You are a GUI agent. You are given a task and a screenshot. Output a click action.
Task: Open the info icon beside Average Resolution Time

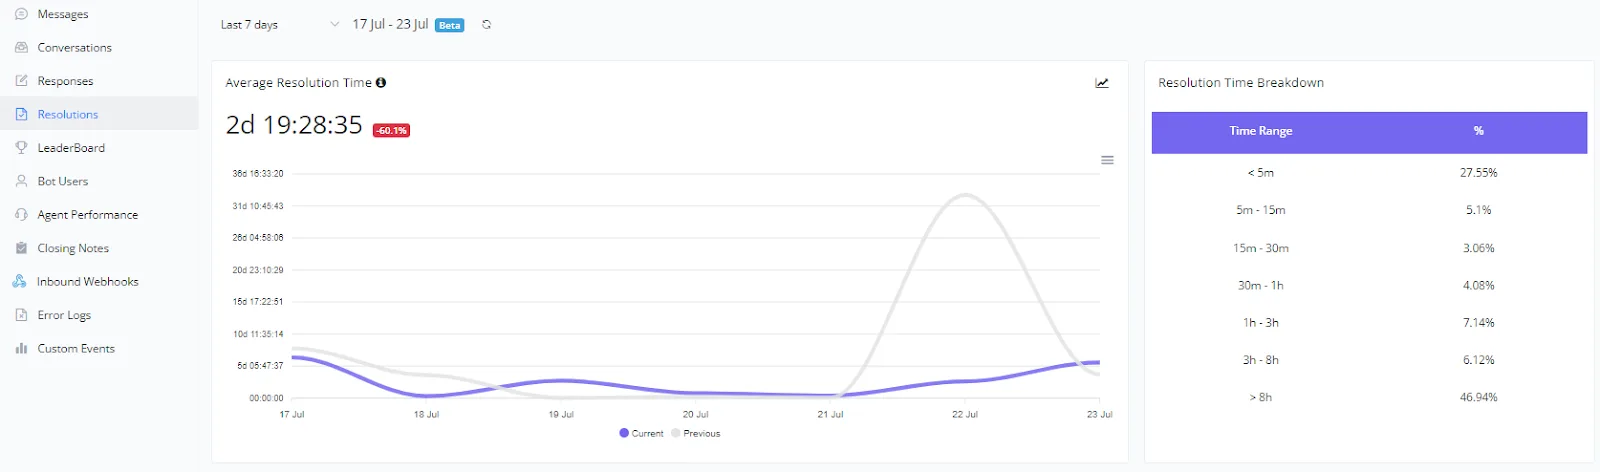(x=381, y=83)
